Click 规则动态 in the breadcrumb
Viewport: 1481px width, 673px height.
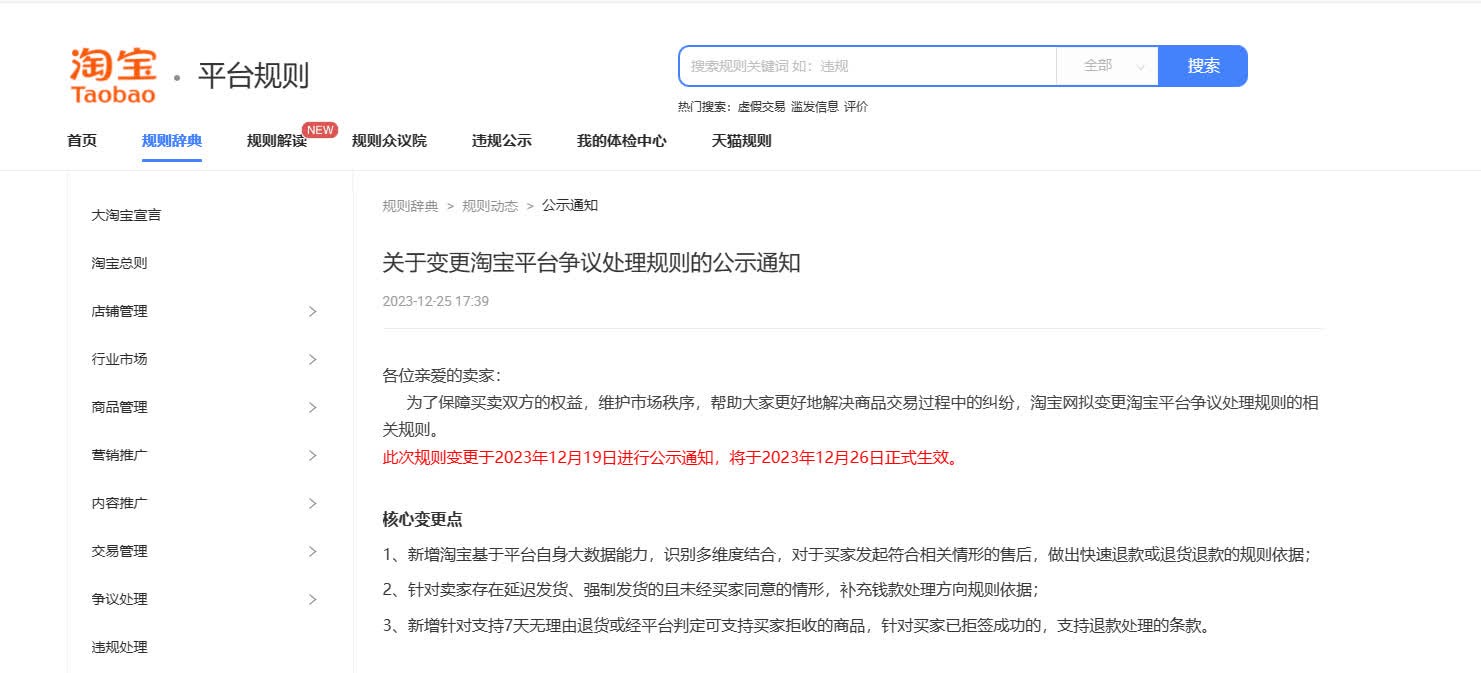click(490, 206)
